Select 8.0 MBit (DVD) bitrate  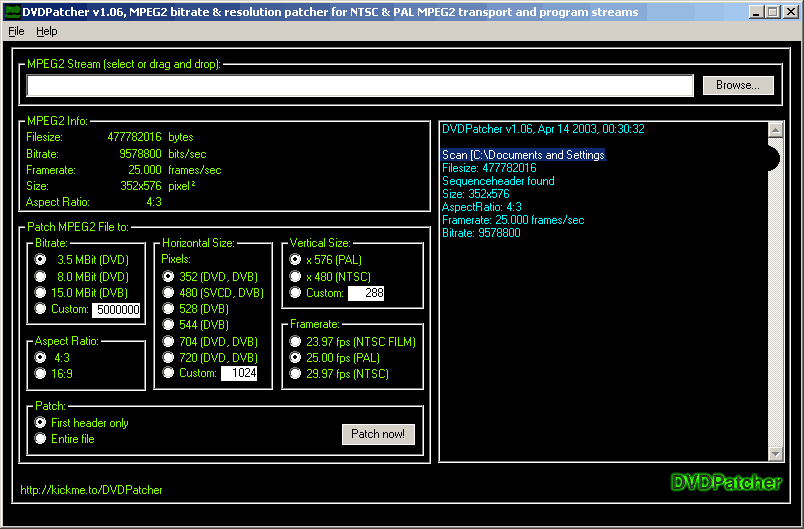pyautogui.click(x=40, y=276)
